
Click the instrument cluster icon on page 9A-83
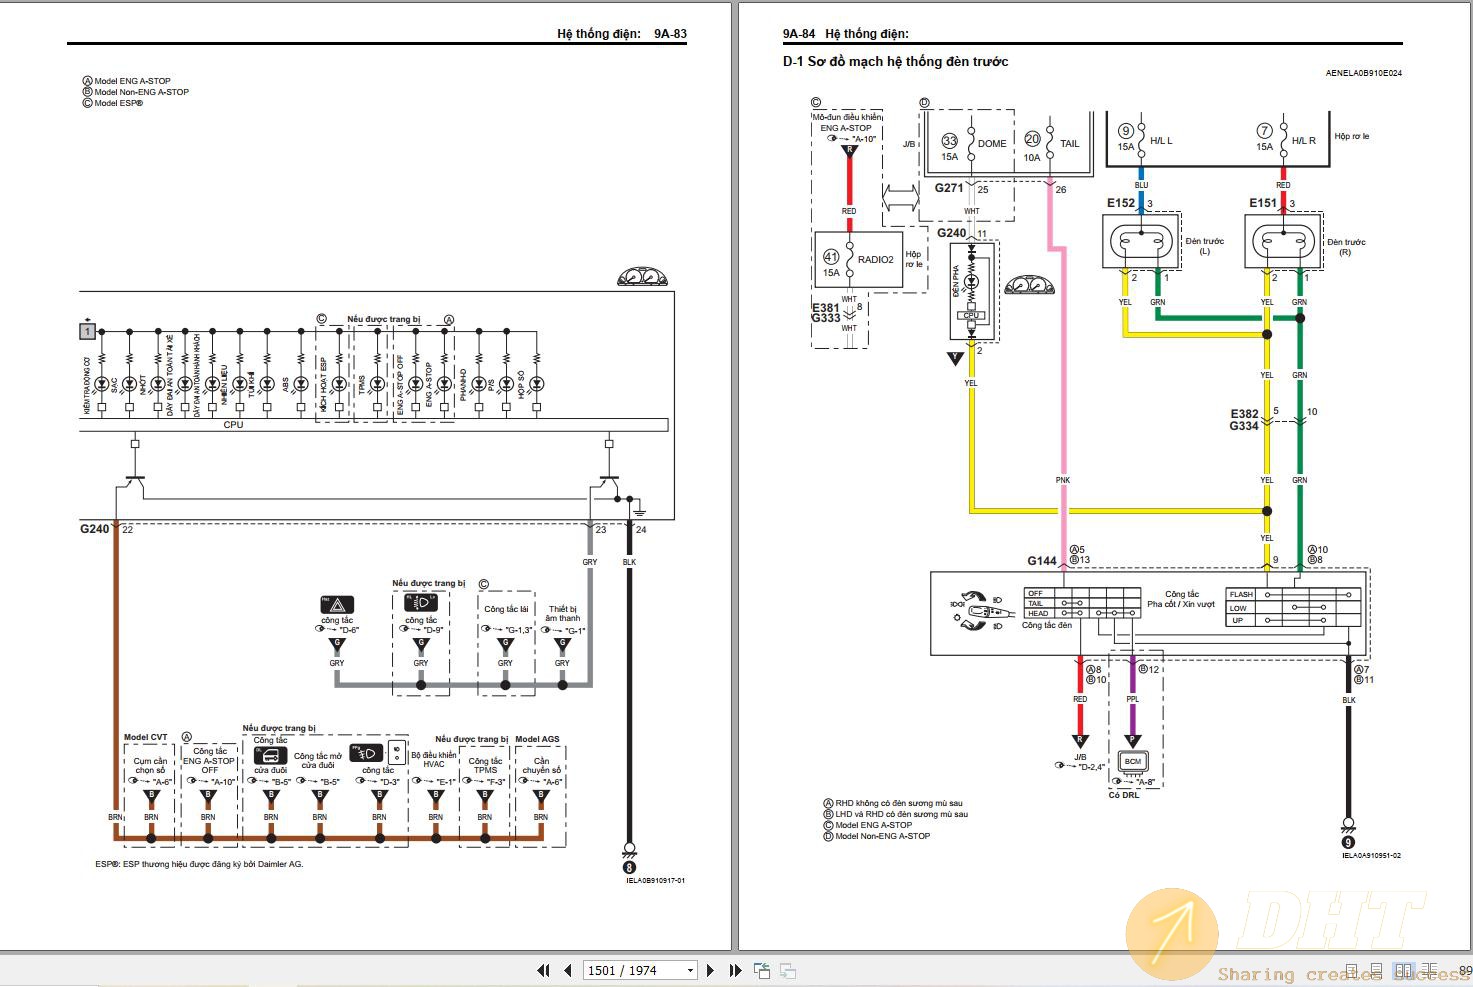[x=643, y=277]
